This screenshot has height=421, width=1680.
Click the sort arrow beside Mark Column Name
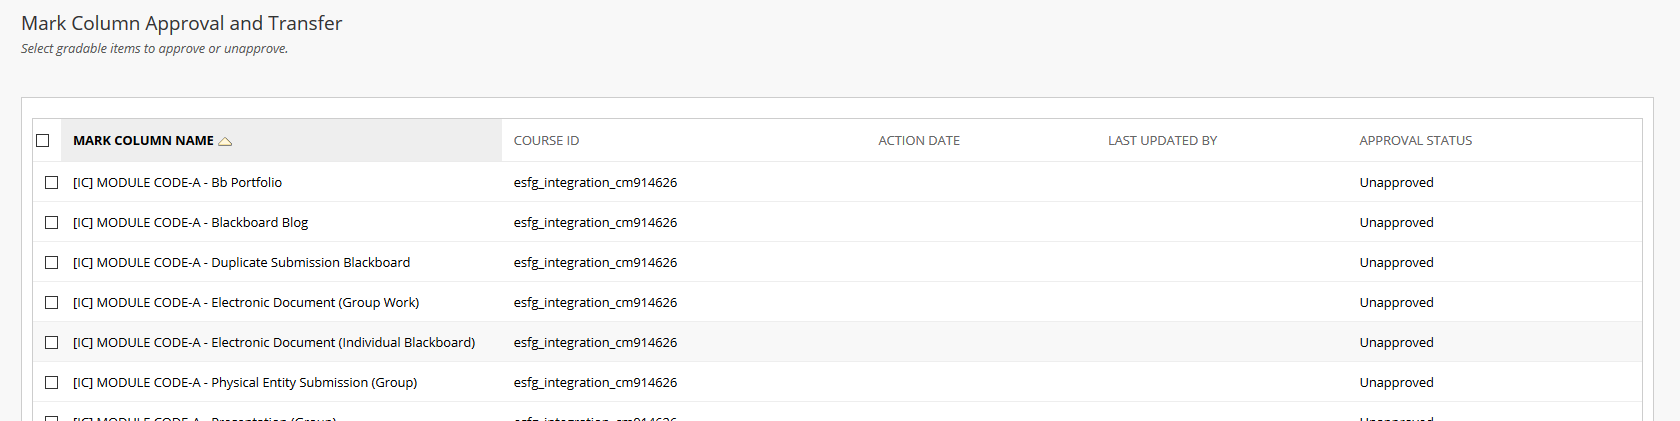click(225, 141)
